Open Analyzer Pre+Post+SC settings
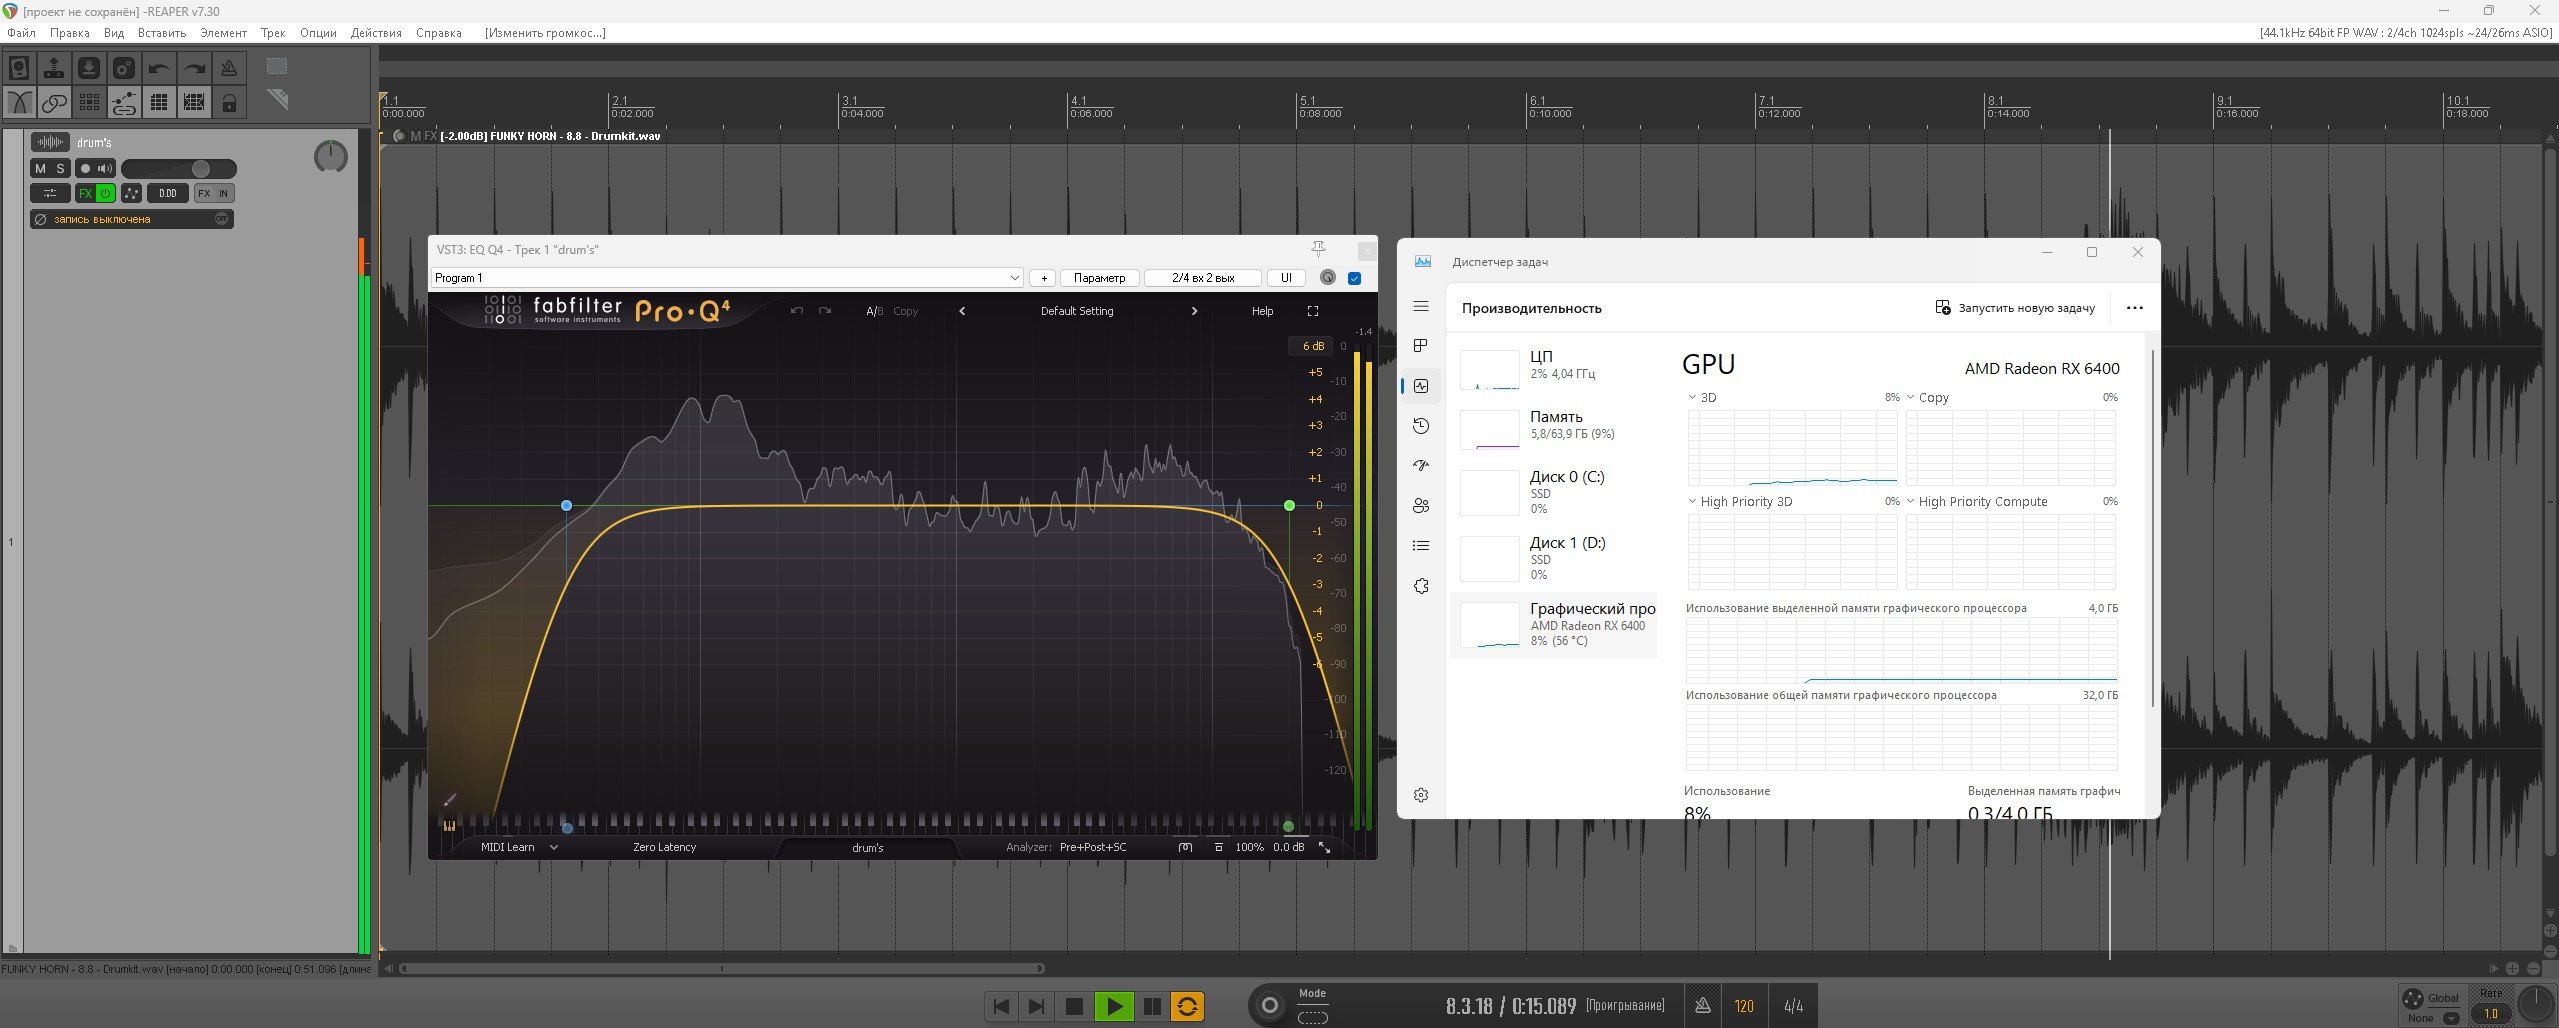Image resolution: width=2559 pixels, height=1028 pixels. (1093, 847)
